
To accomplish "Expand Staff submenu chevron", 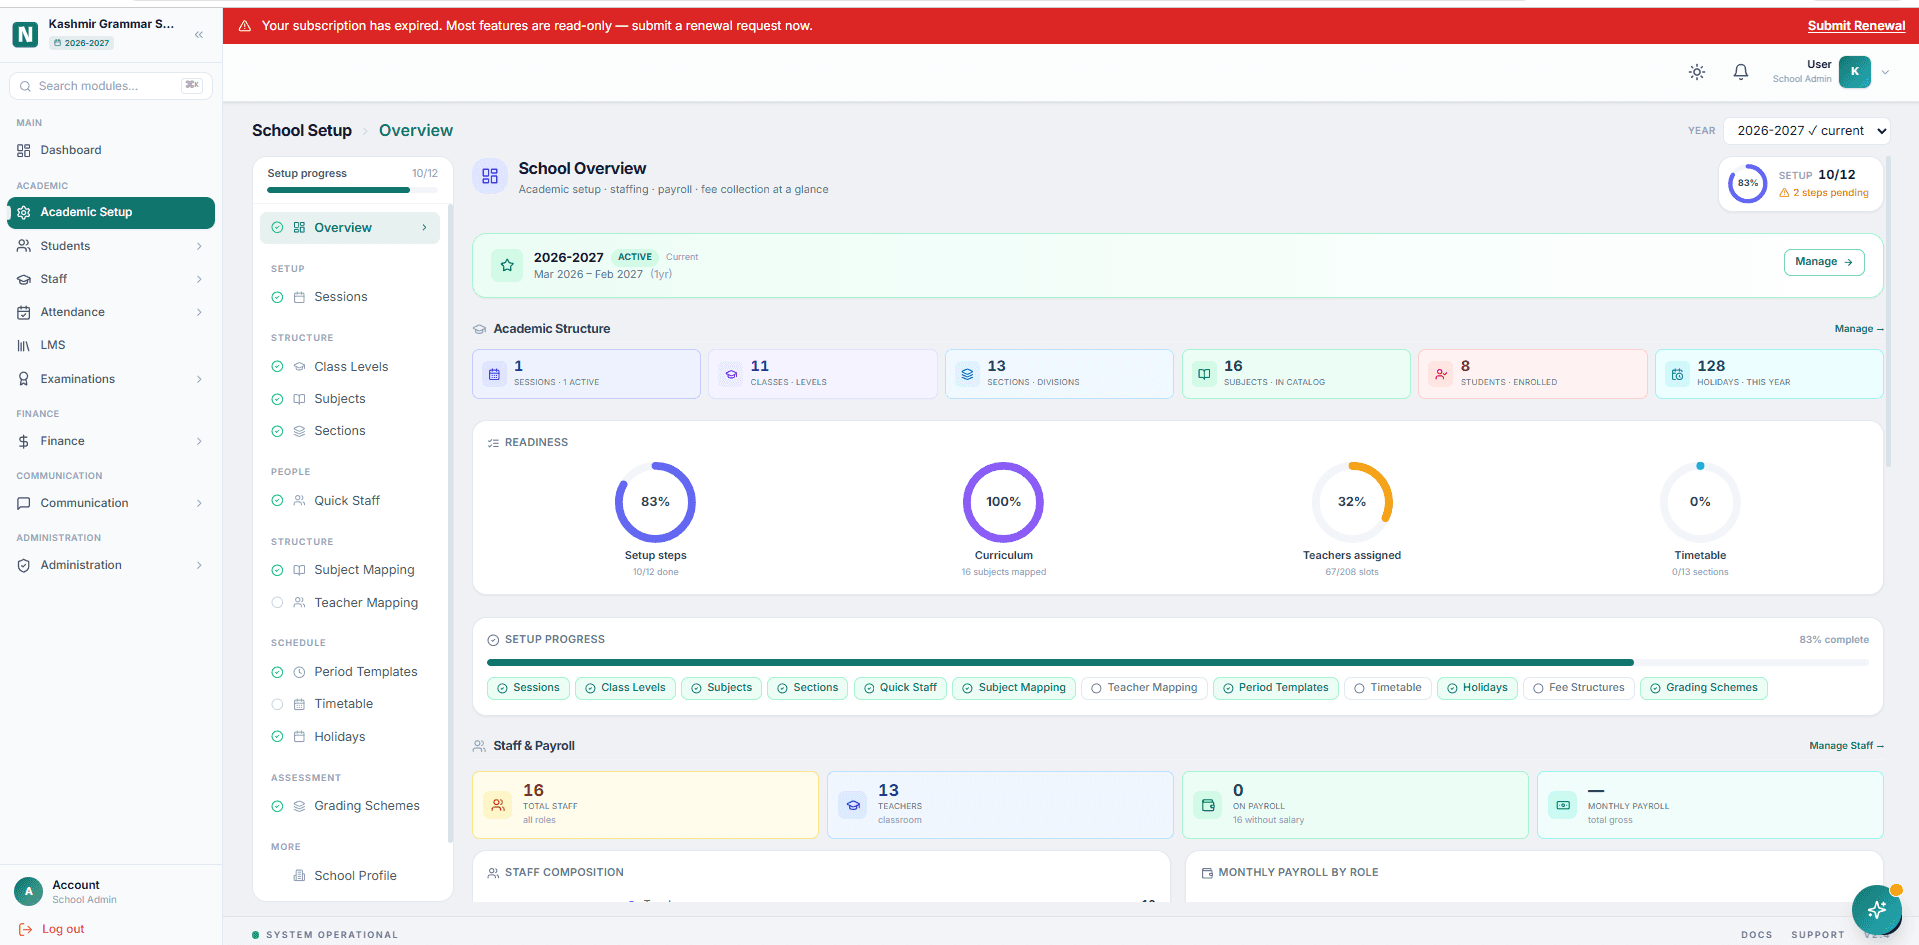I will tap(199, 279).
